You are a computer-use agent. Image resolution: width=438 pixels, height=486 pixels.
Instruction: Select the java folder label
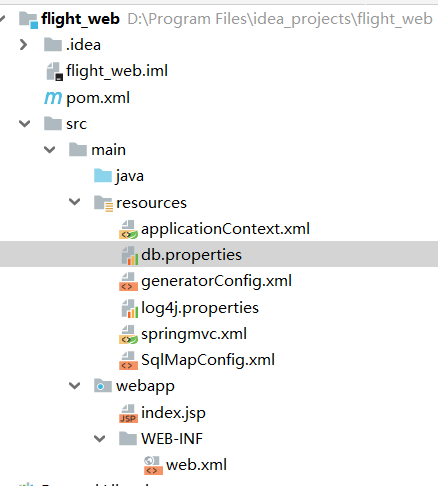pos(130,176)
